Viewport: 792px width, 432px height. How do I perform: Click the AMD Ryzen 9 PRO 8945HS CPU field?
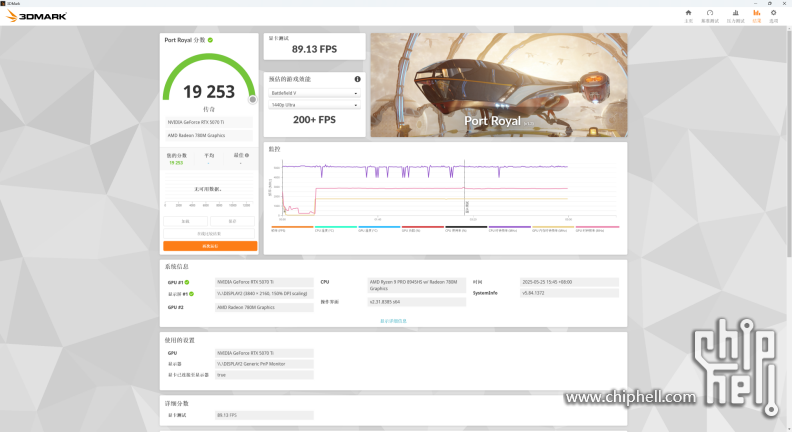click(x=417, y=285)
